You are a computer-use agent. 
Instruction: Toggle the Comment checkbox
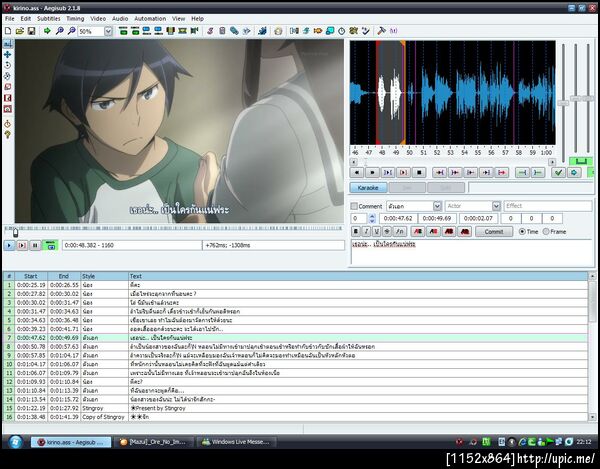tap(354, 206)
